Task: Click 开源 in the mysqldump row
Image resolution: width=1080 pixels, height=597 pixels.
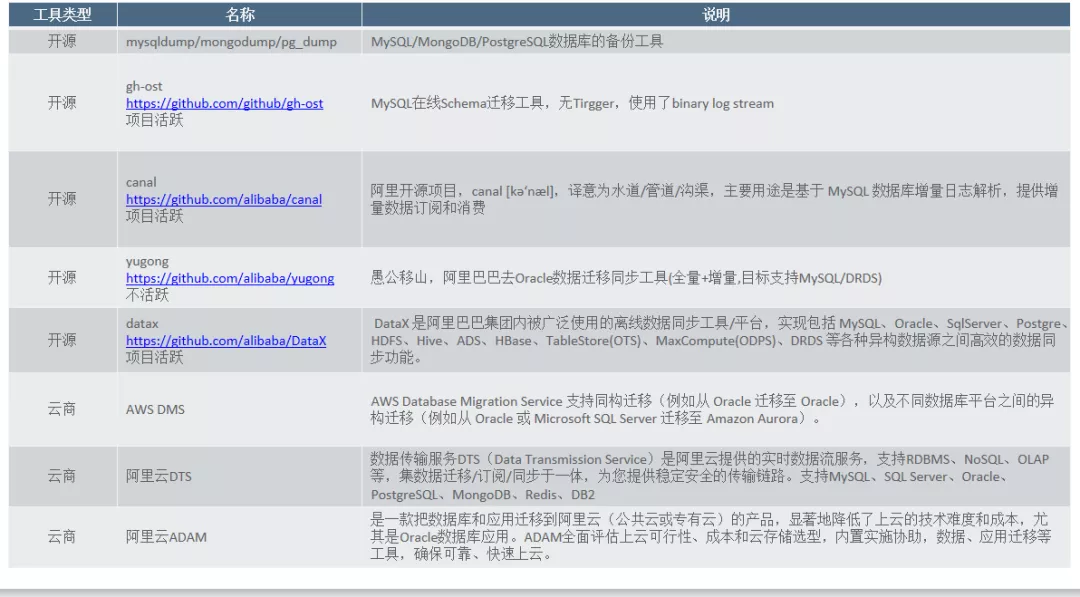Action: click(x=62, y=41)
